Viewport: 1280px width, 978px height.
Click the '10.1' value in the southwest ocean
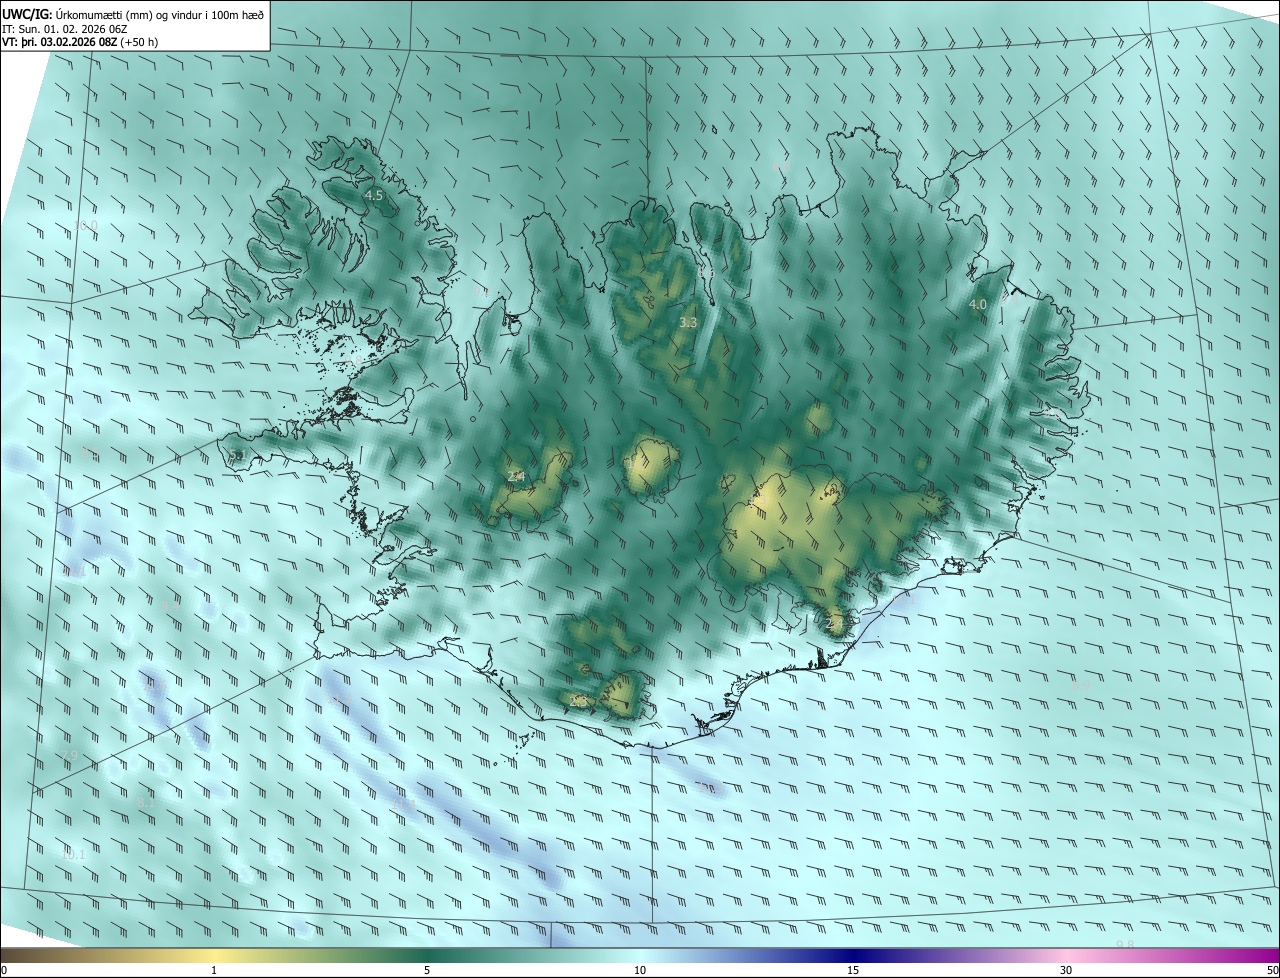click(73, 855)
